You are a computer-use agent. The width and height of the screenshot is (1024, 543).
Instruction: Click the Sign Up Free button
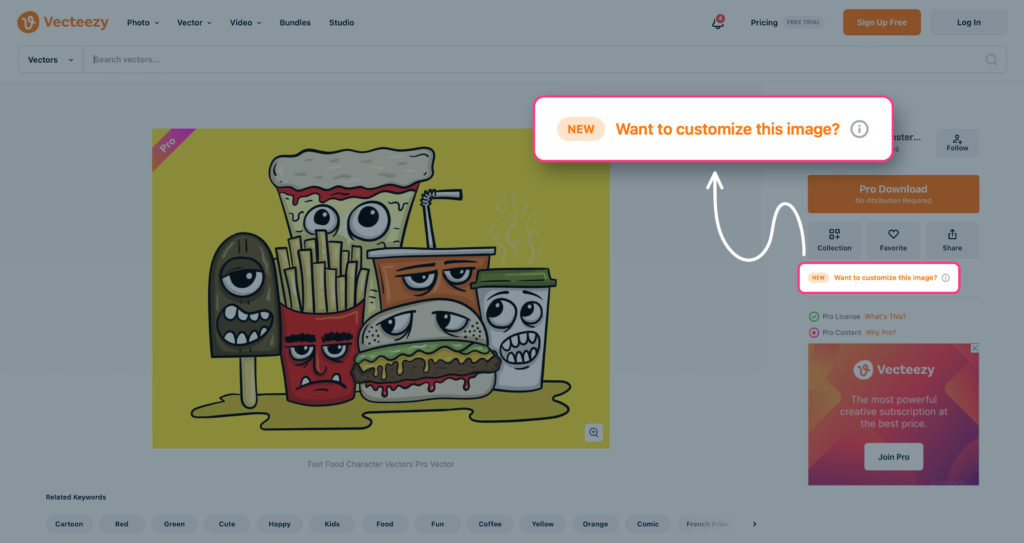(882, 22)
